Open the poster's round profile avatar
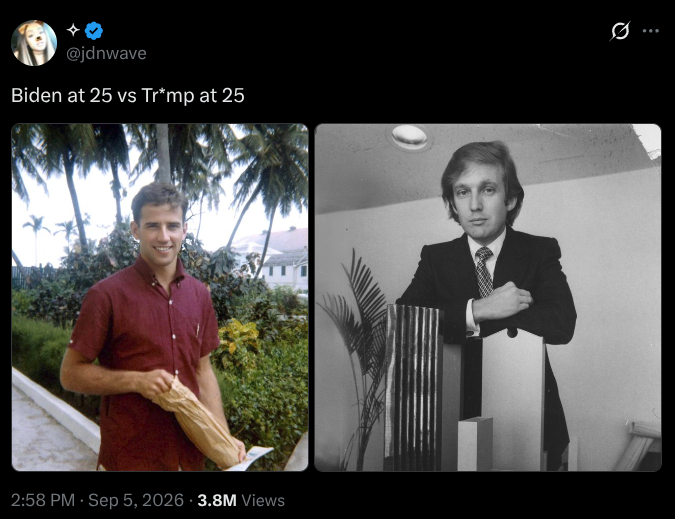Viewport: 675px width, 519px height. tap(34, 43)
